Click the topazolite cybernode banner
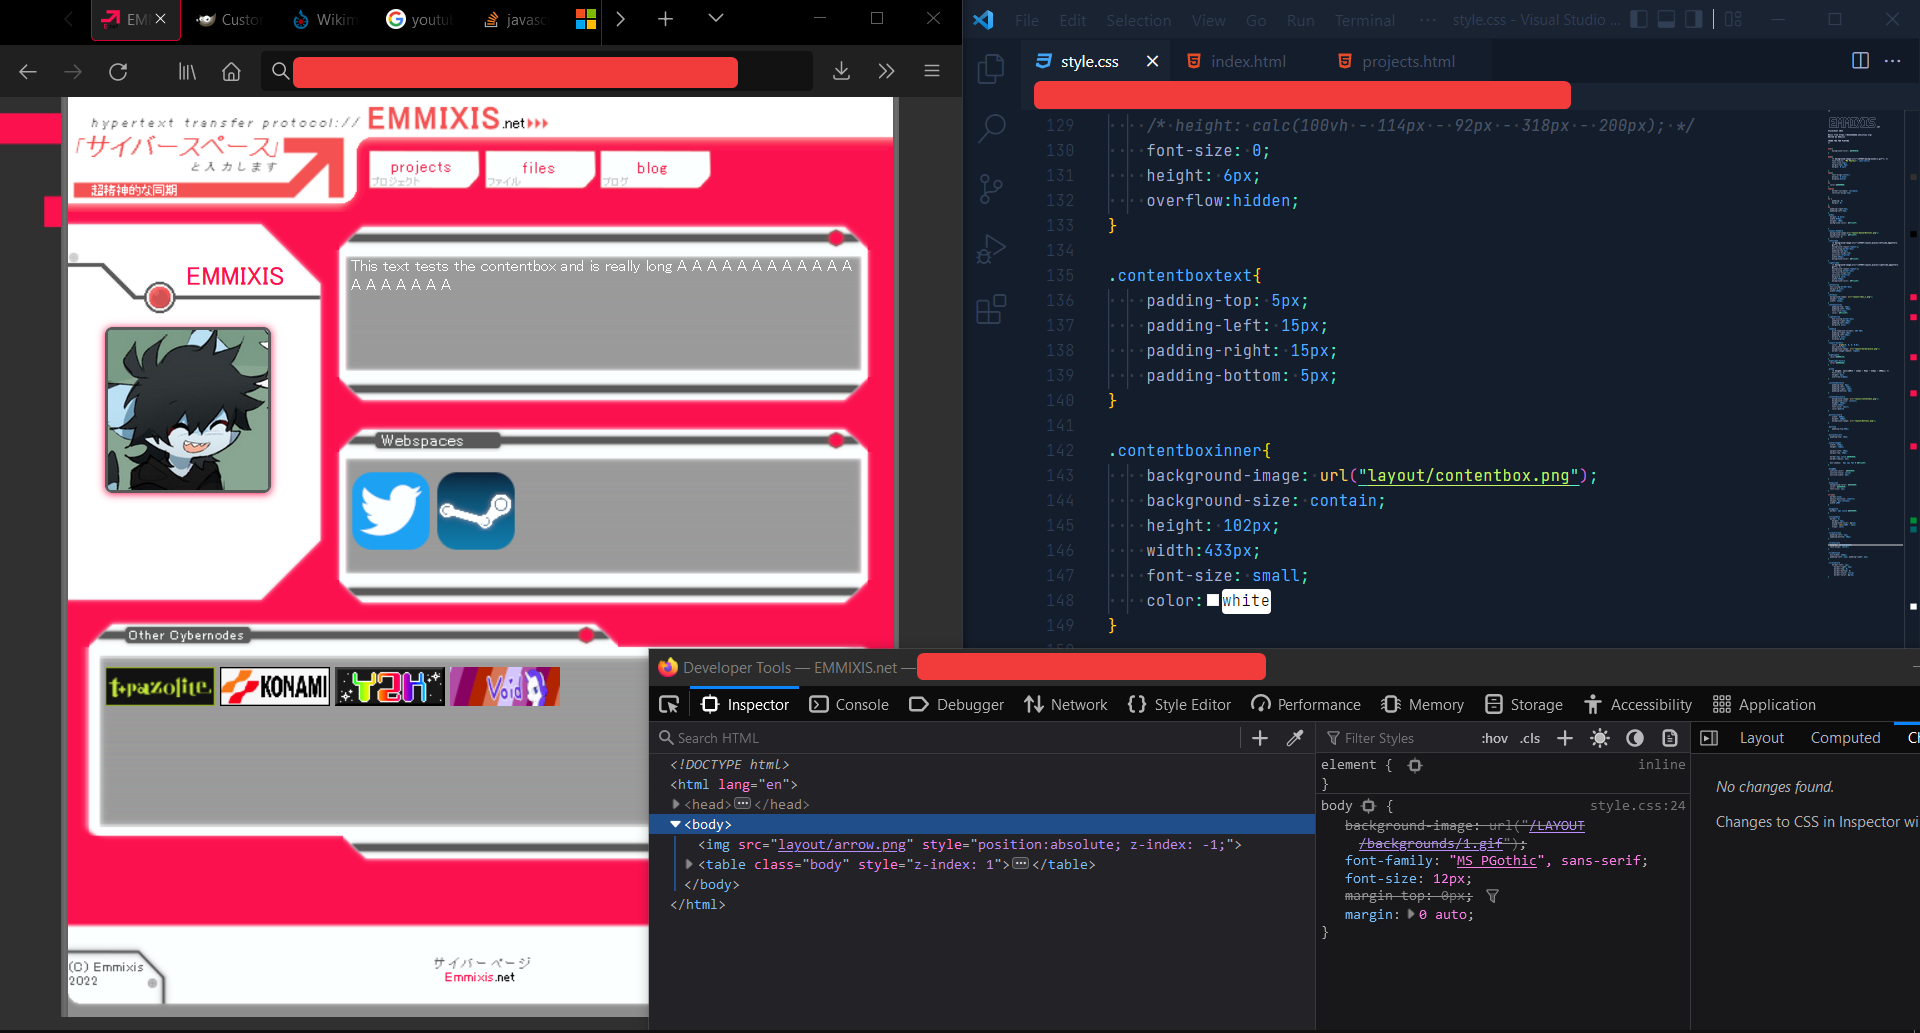Image resolution: width=1920 pixels, height=1033 pixels. pos(160,687)
